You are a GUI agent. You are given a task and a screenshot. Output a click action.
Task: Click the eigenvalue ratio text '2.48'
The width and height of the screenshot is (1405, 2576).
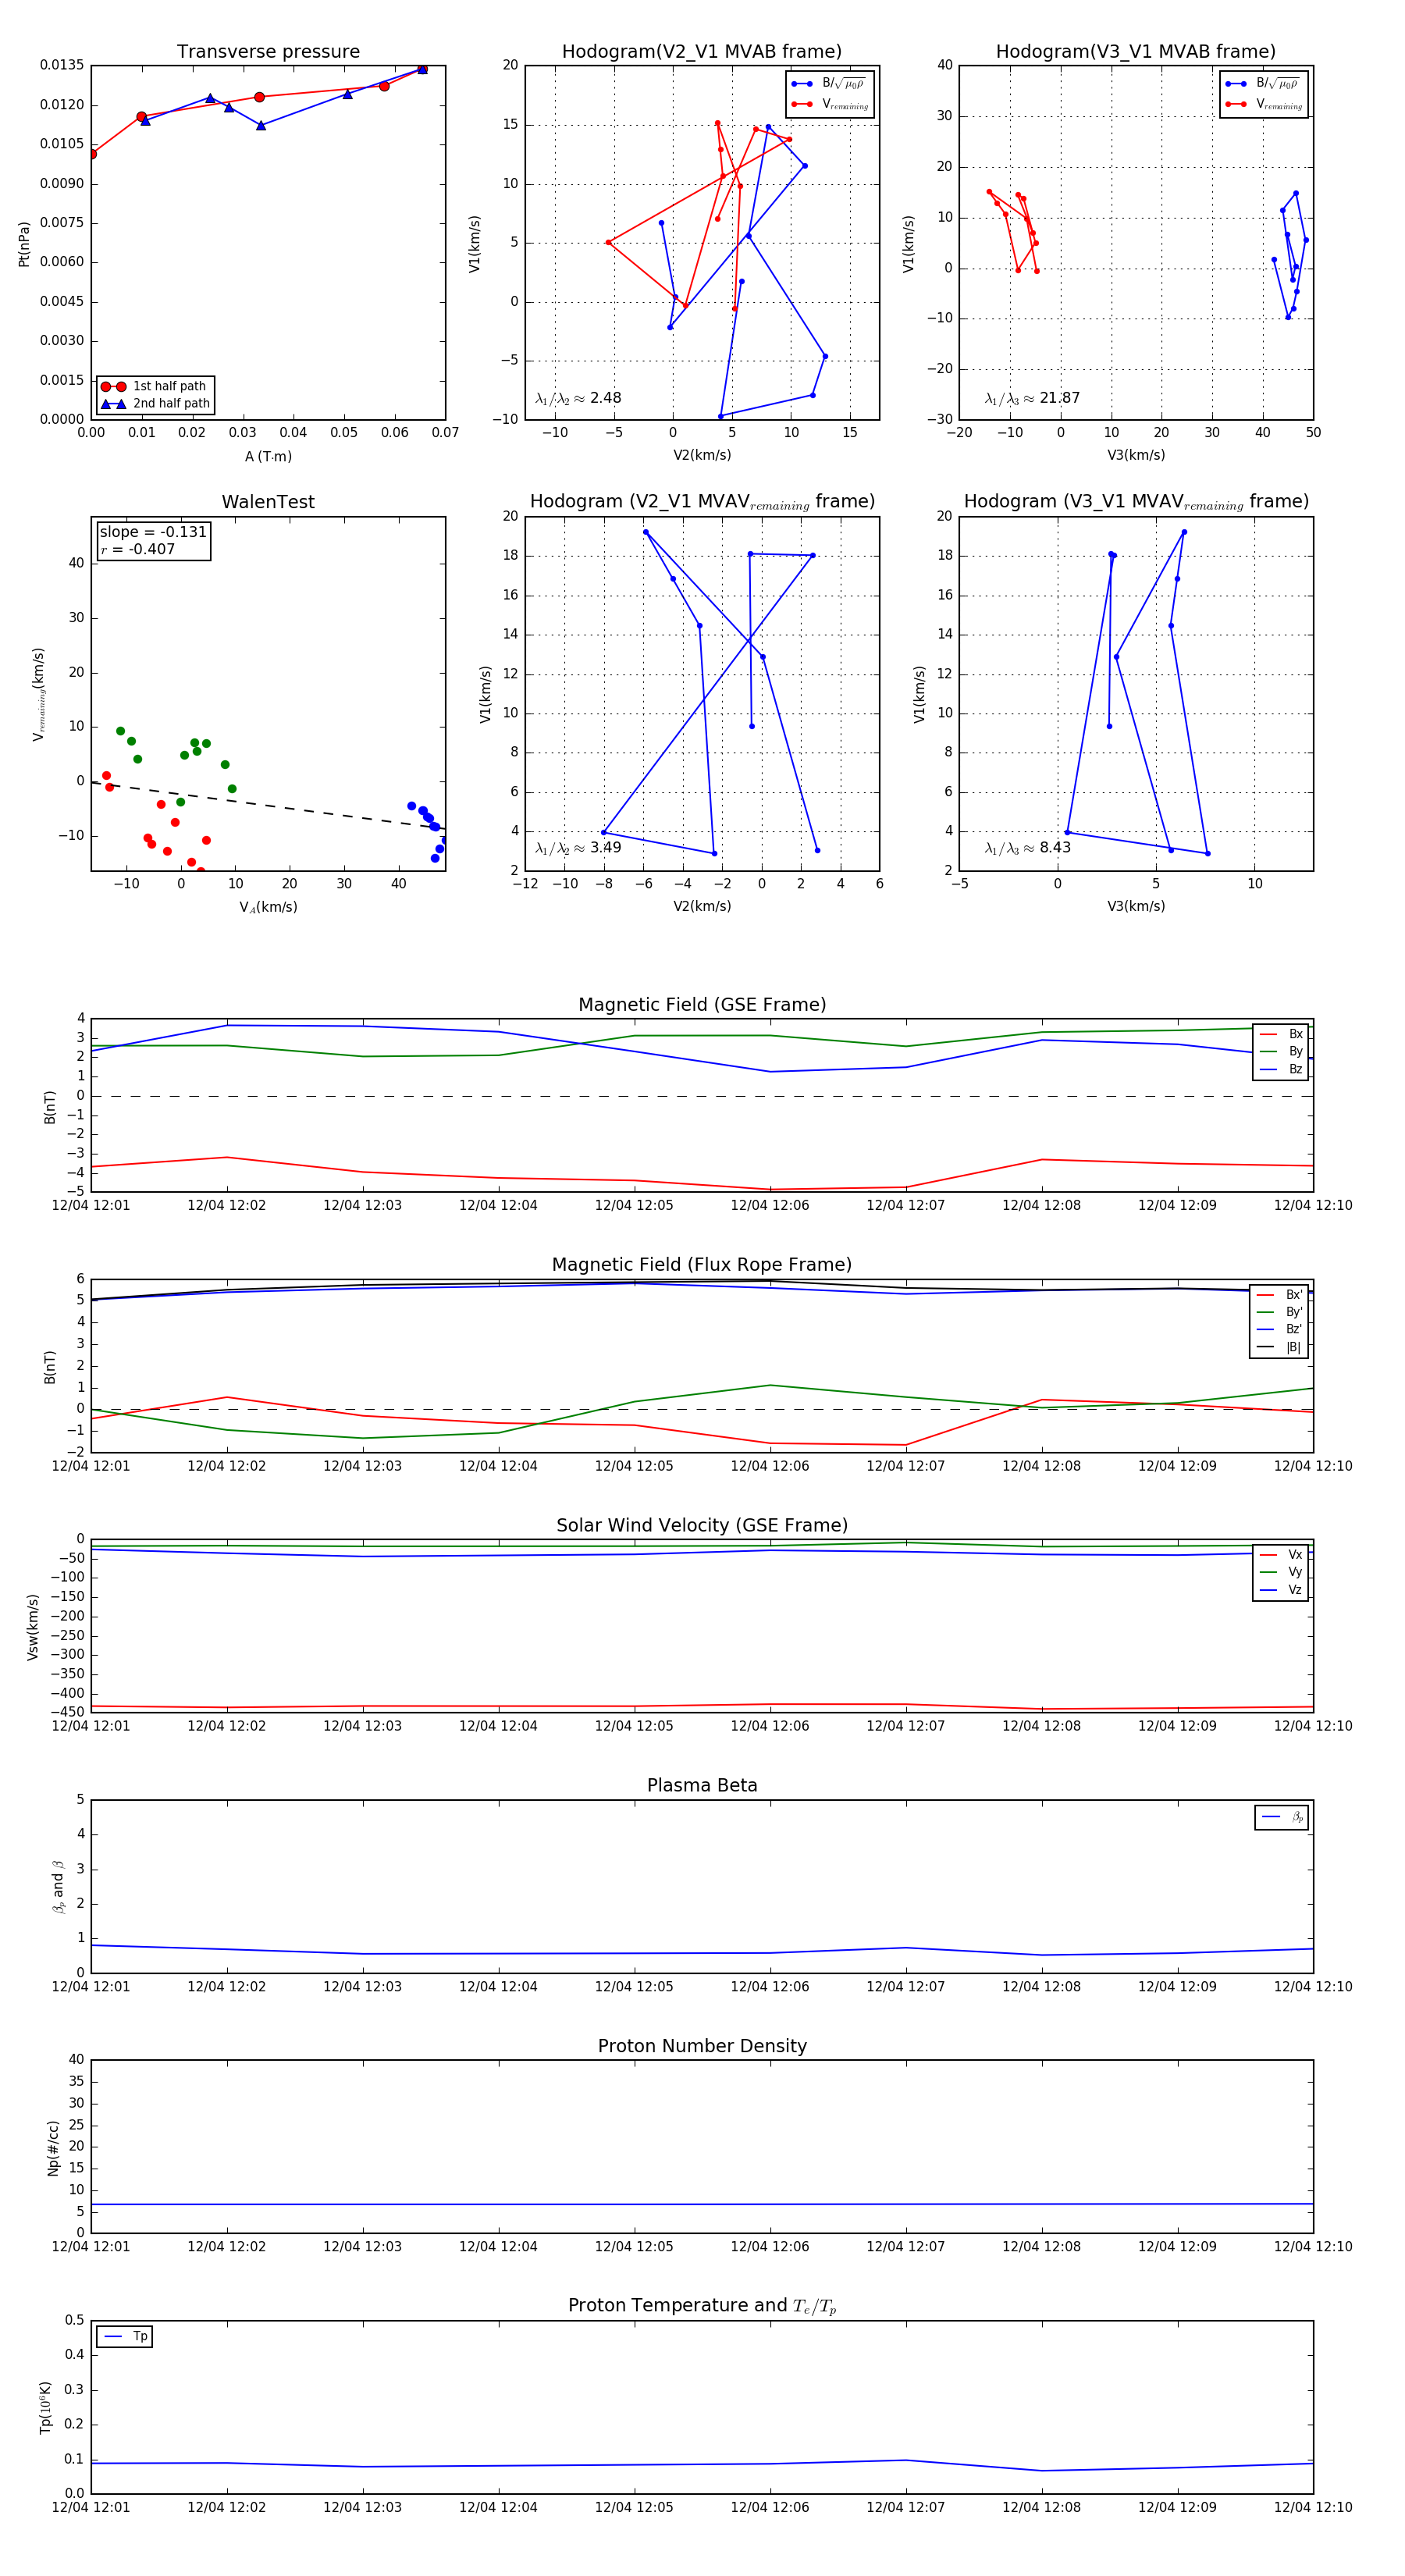point(606,398)
